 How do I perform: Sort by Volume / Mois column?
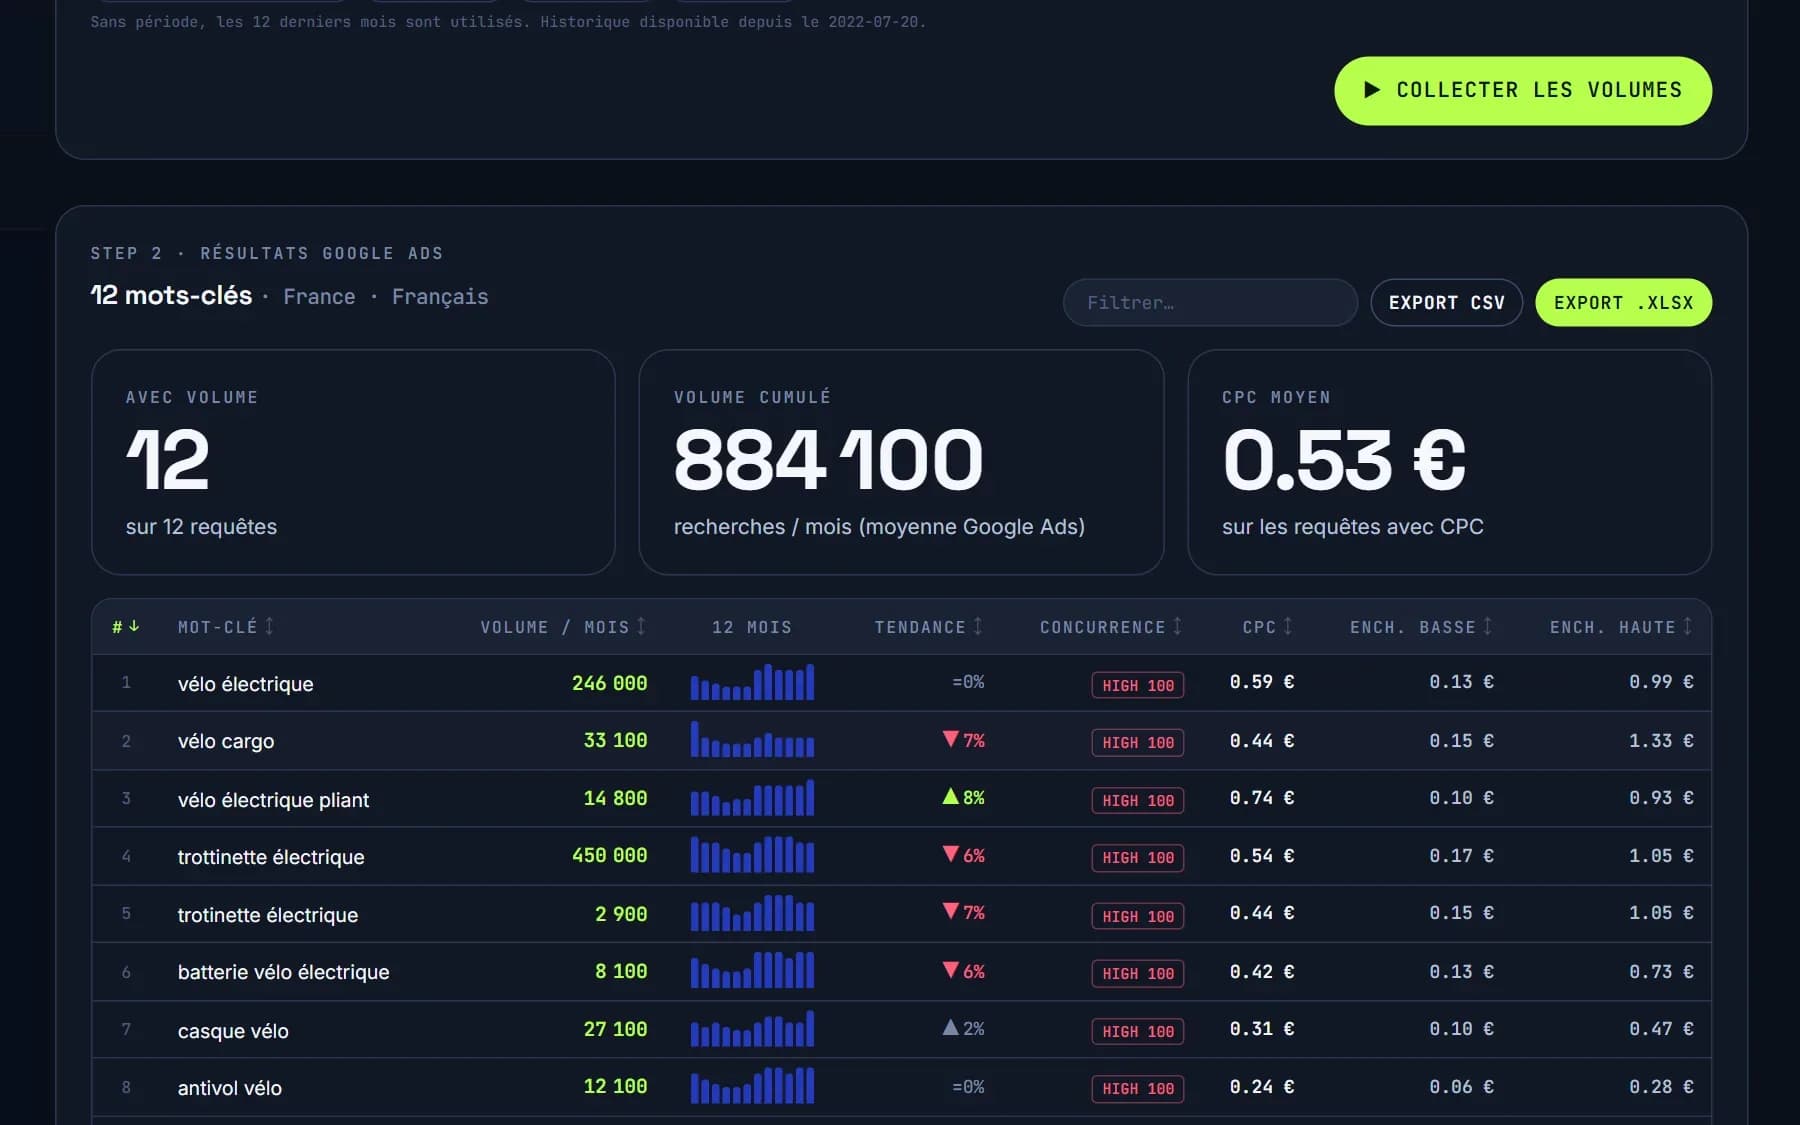[x=564, y=626]
